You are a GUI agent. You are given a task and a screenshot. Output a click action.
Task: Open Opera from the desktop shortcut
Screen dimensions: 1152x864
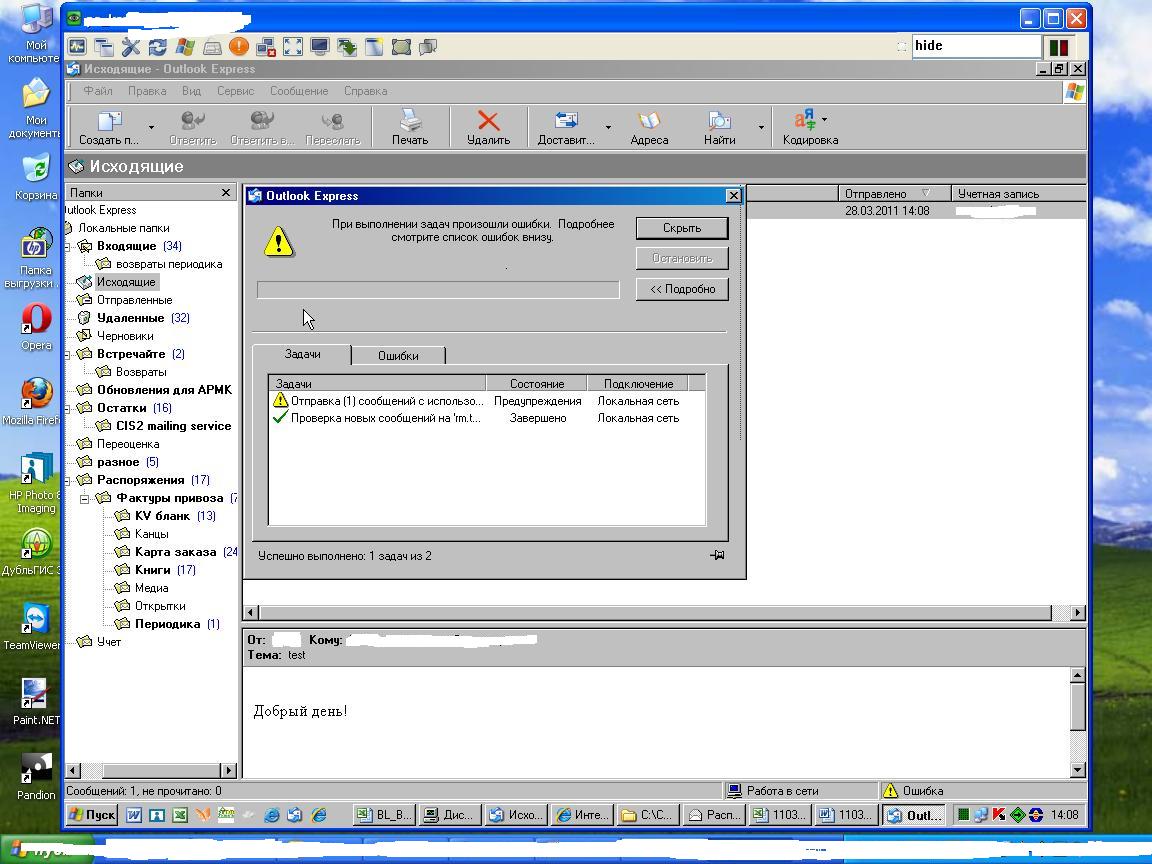[x=35, y=320]
